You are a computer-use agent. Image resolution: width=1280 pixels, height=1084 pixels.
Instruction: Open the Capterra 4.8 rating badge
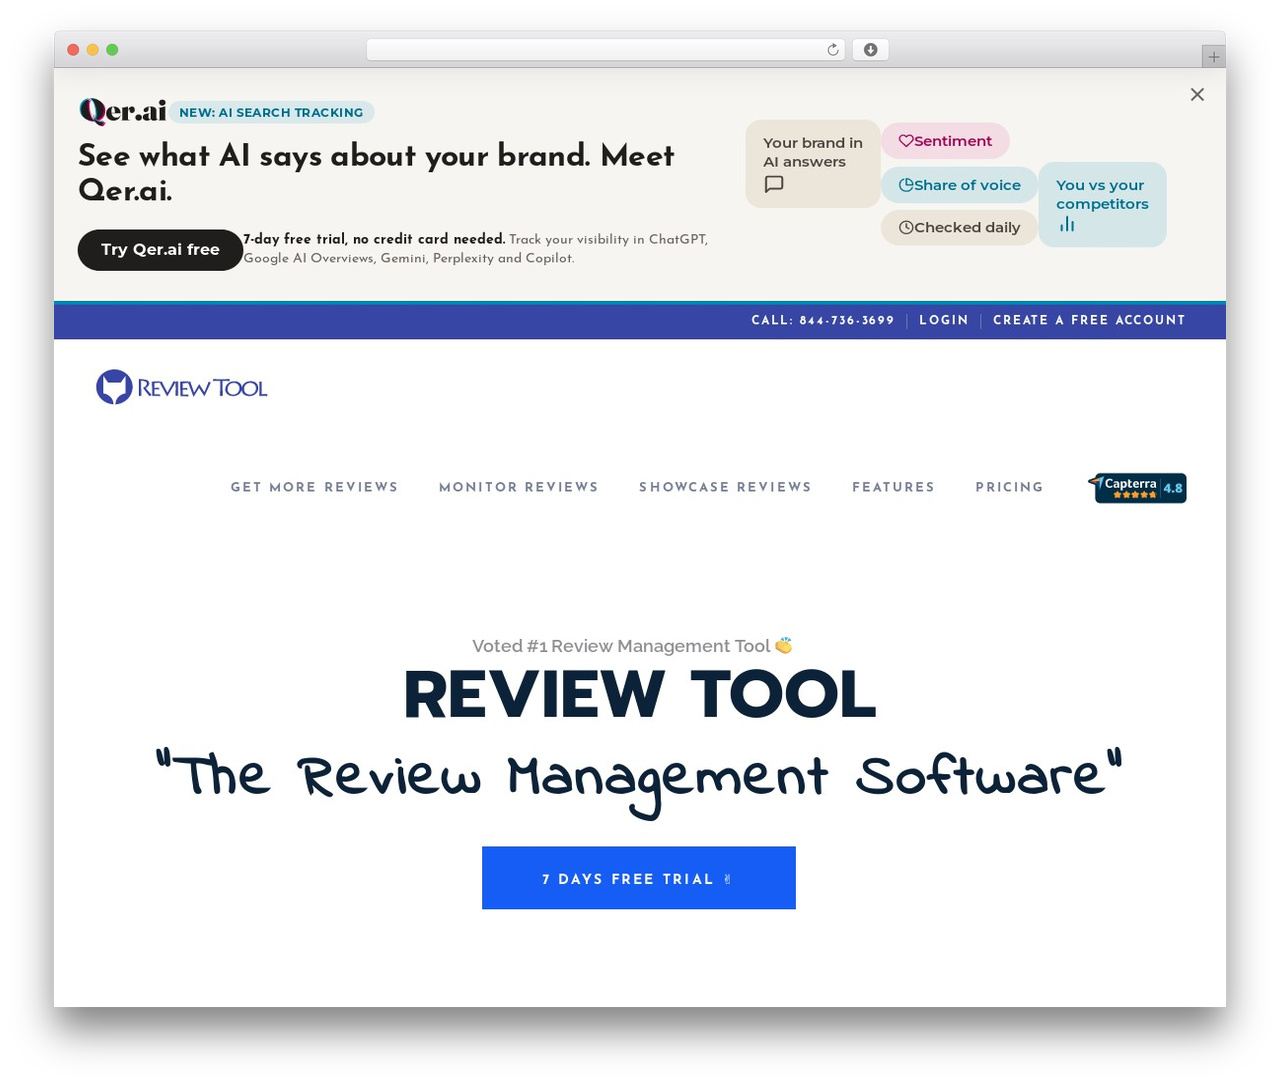(1138, 487)
